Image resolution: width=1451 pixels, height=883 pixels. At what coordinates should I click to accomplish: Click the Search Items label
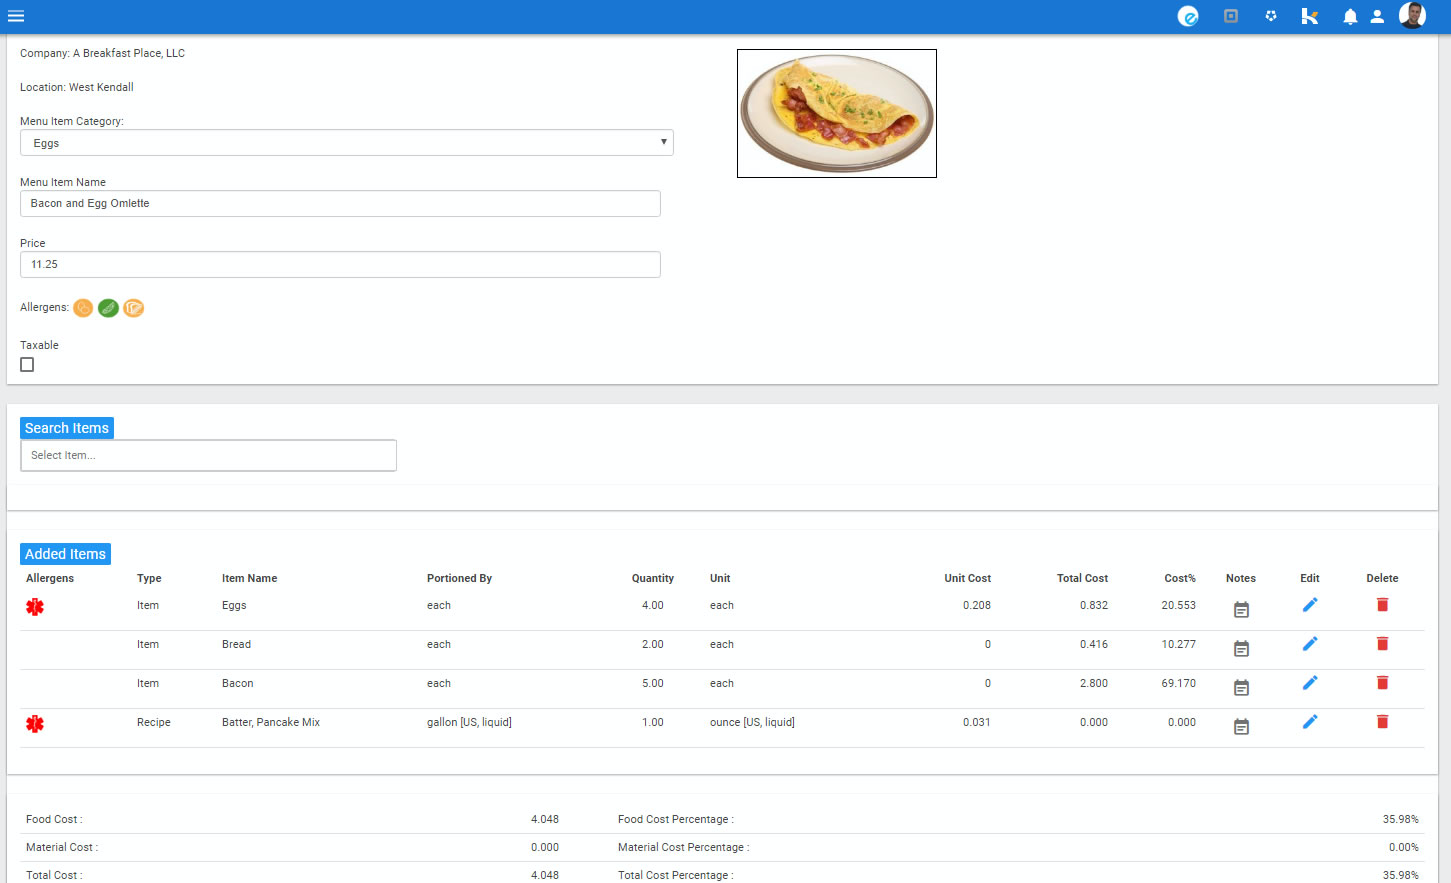[66, 428]
